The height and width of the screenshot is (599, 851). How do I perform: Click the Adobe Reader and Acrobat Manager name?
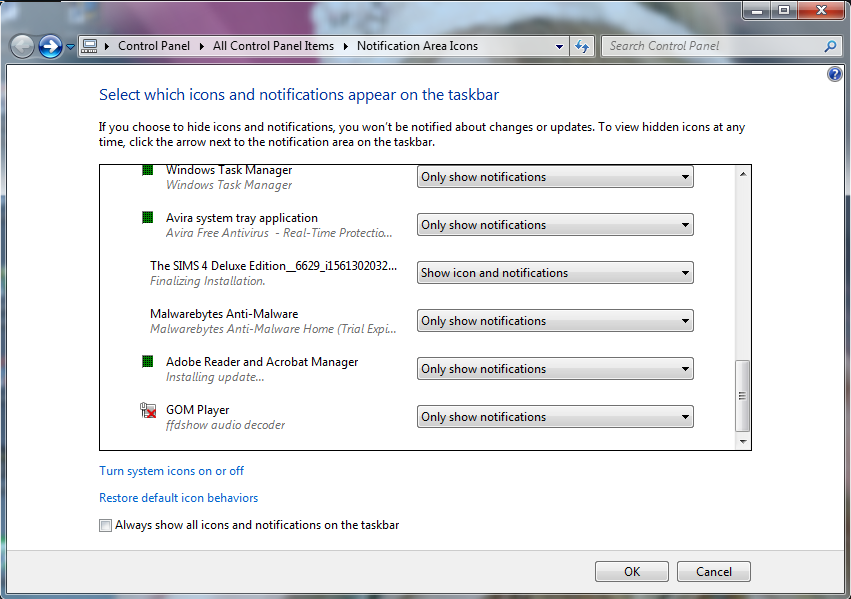(262, 362)
